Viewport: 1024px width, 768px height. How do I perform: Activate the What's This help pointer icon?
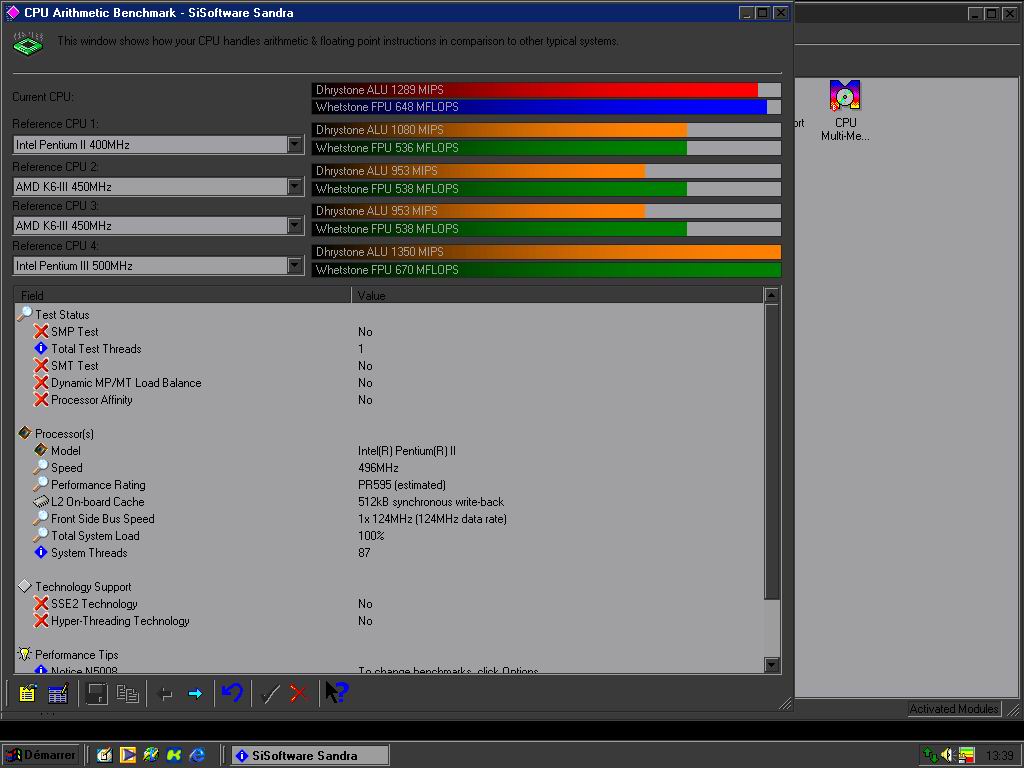click(336, 693)
